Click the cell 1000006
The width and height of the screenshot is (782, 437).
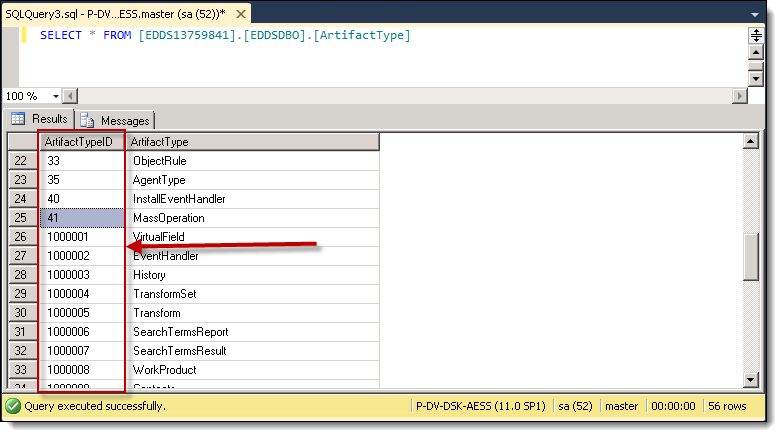tap(82, 331)
